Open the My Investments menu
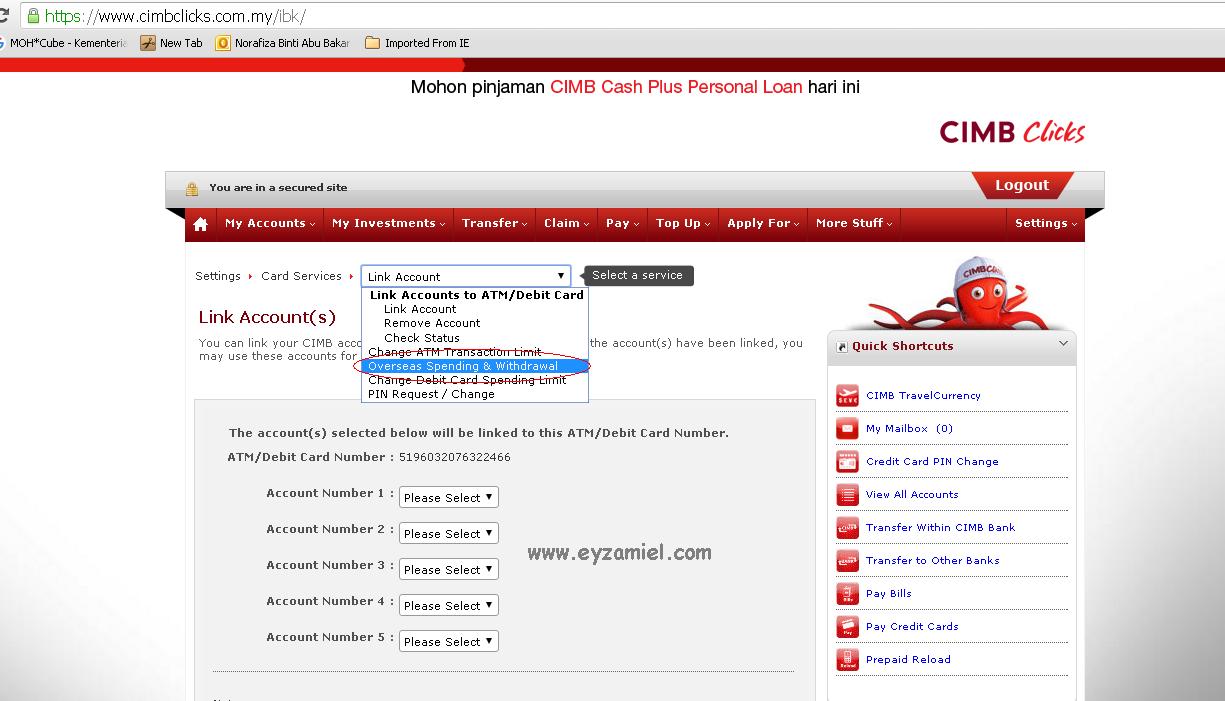This screenshot has height=701, width=1225. click(389, 223)
